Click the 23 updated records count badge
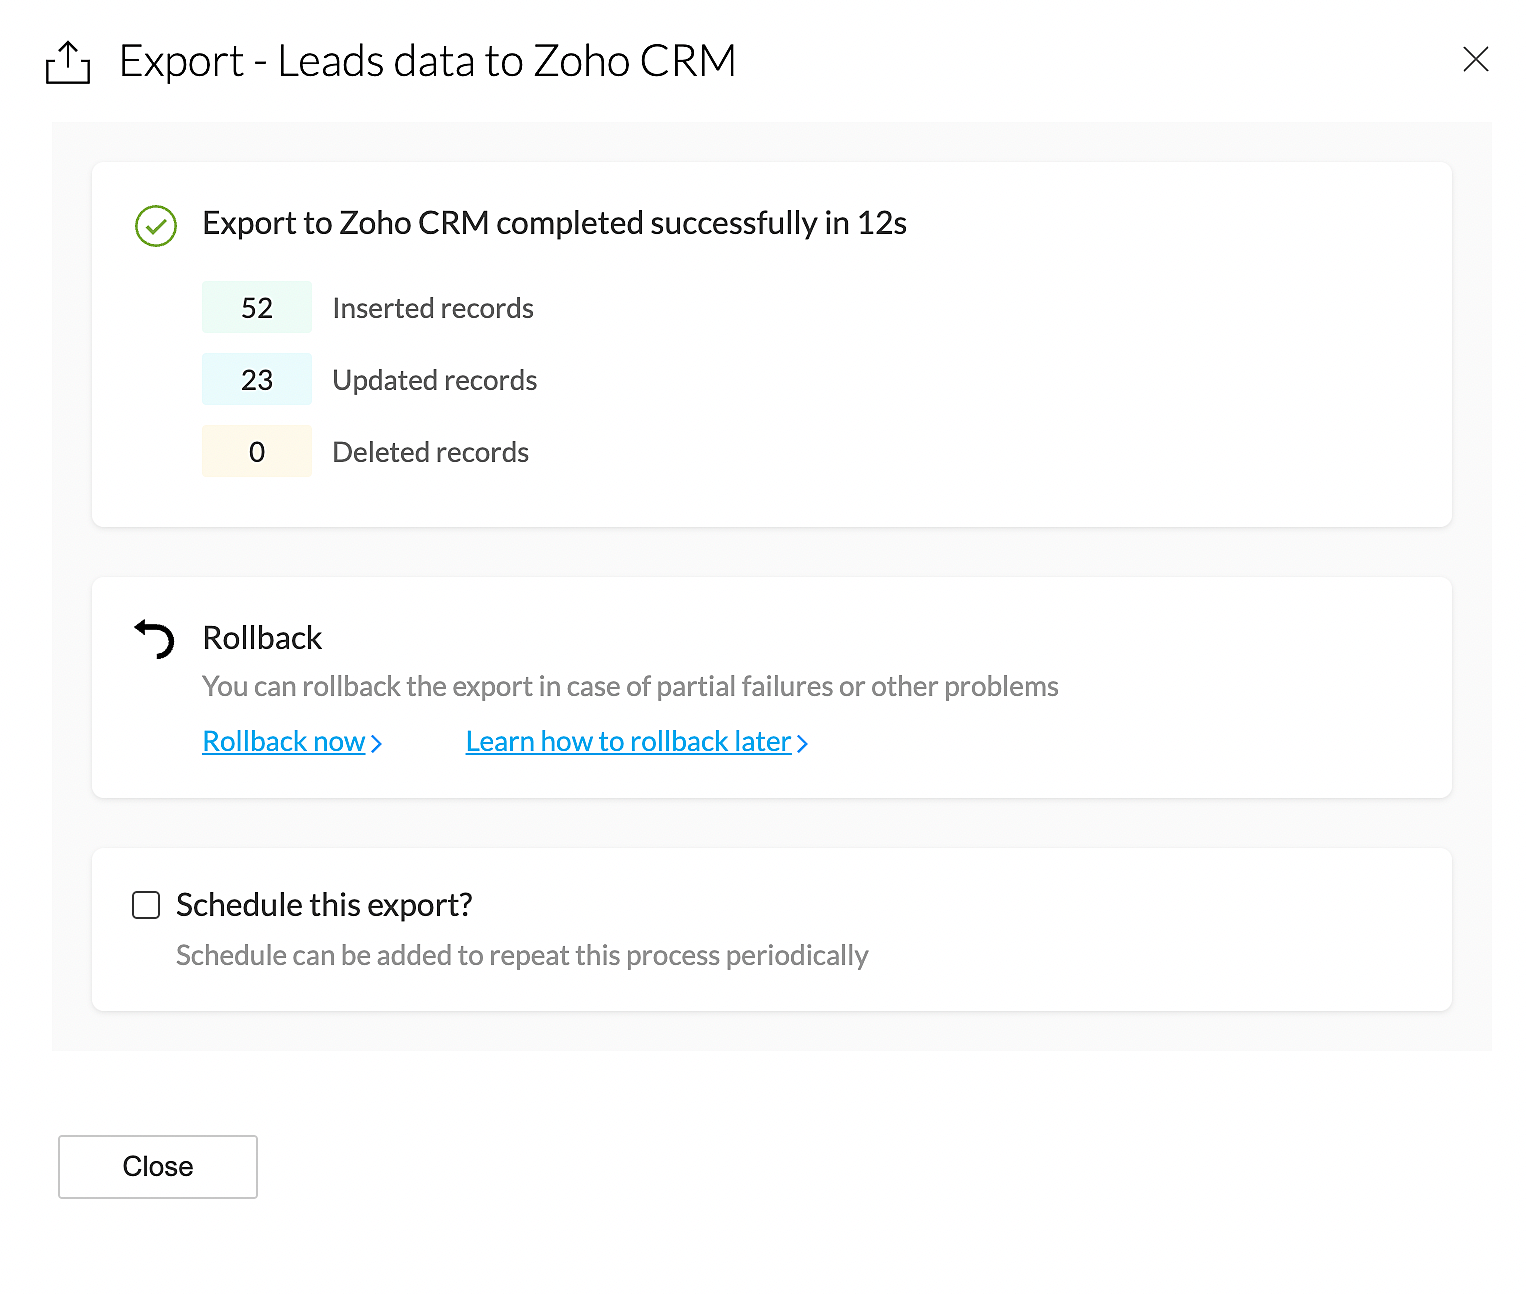This screenshot has width=1526, height=1294. click(257, 380)
